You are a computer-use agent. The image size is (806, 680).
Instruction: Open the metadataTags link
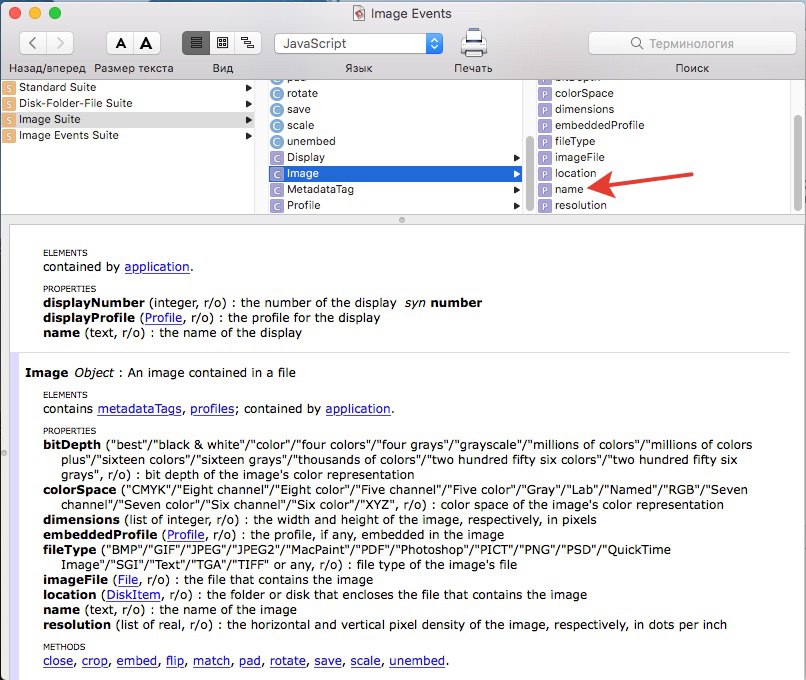(x=139, y=409)
